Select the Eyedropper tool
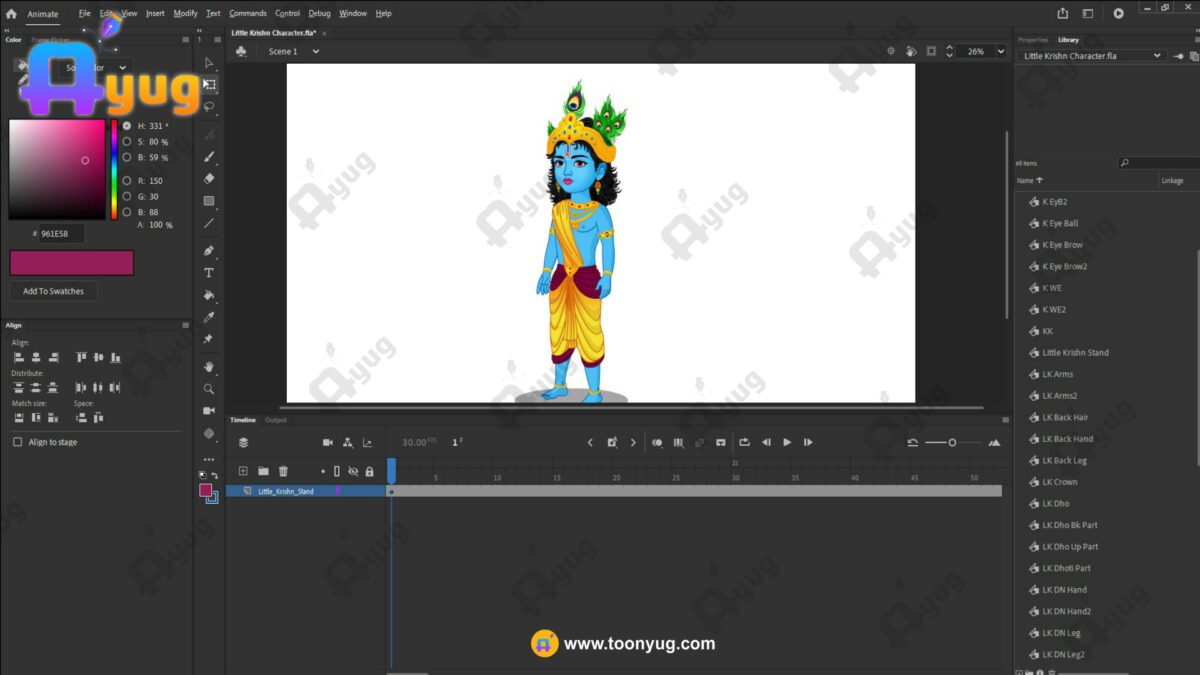Viewport: 1200px width, 675px height. pyautogui.click(x=209, y=317)
